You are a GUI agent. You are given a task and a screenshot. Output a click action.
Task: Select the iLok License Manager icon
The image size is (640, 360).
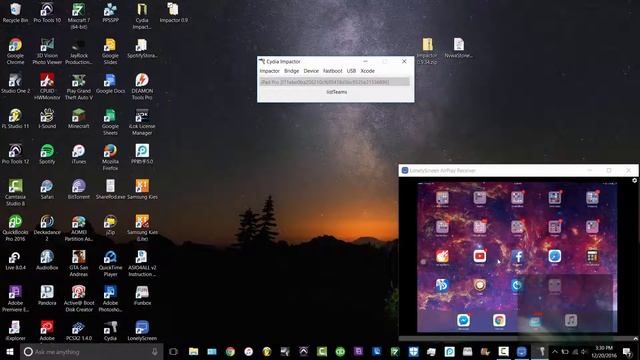pos(142,122)
